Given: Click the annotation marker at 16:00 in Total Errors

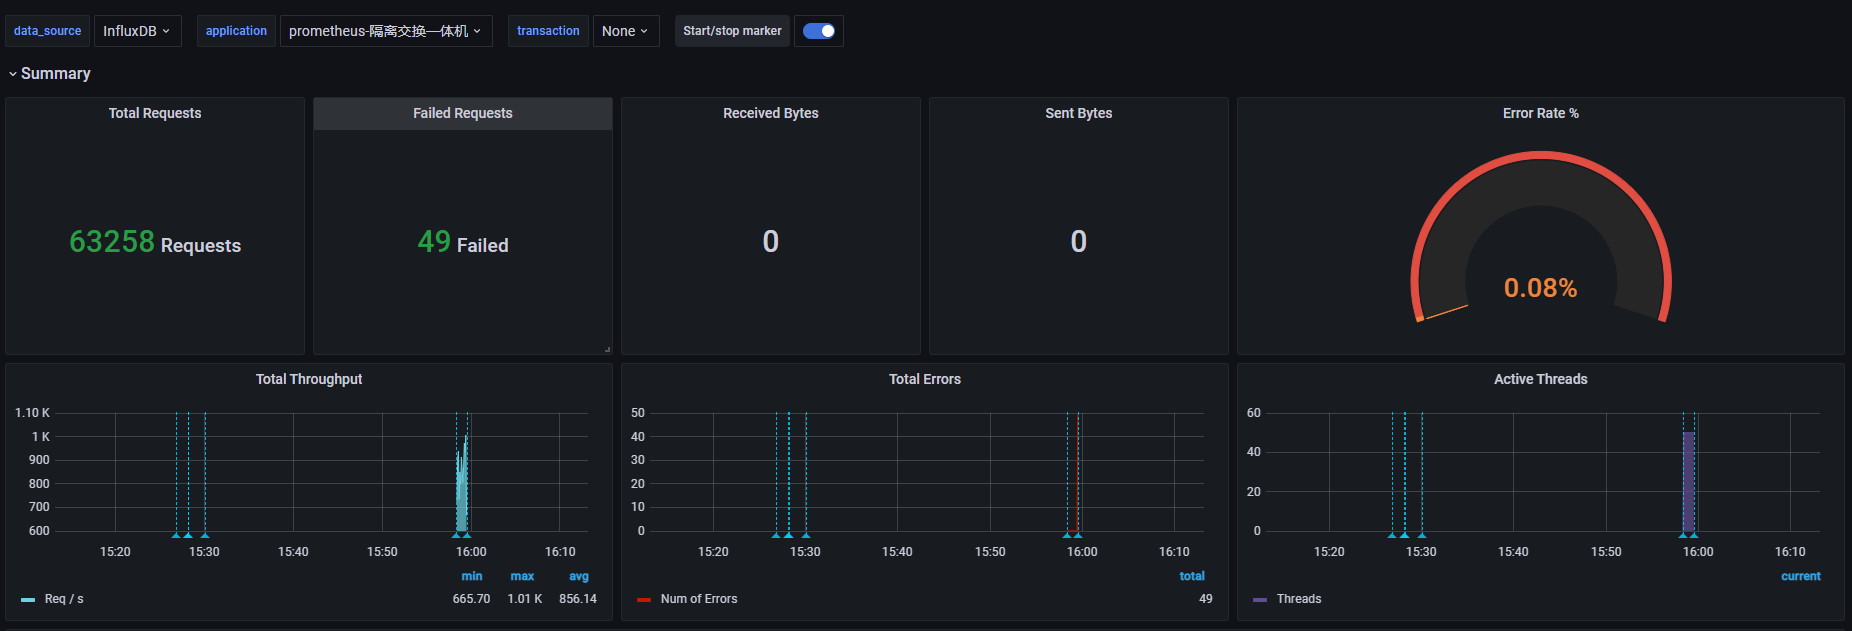Looking at the screenshot, I should pyautogui.click(x=1078, y=534).
